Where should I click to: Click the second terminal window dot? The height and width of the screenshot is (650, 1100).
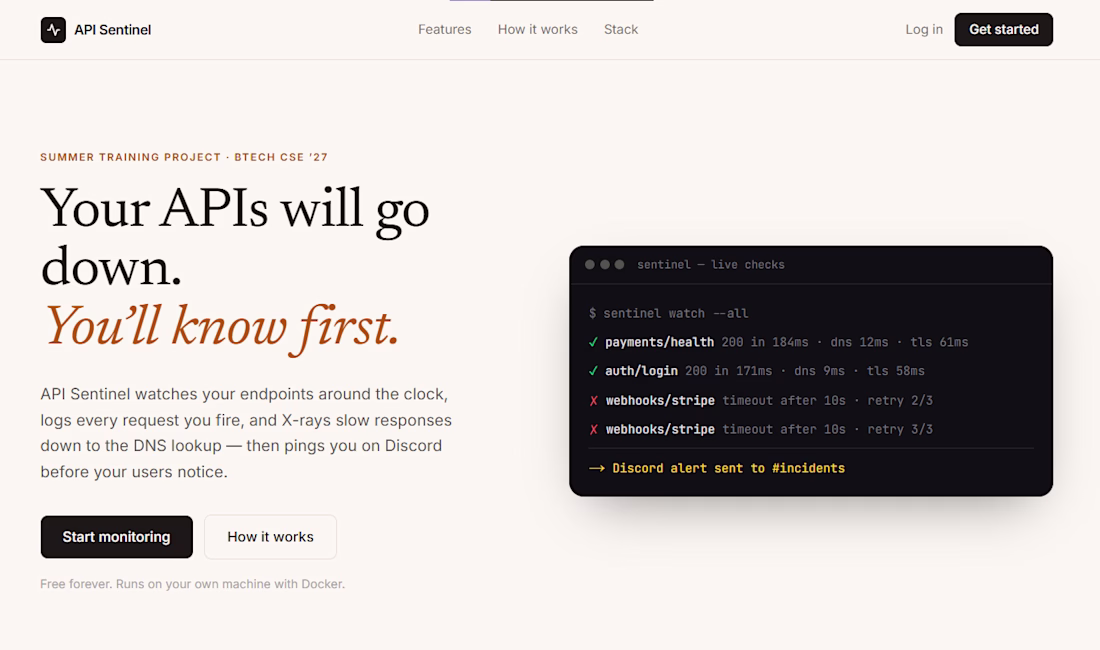pos(605,264)
